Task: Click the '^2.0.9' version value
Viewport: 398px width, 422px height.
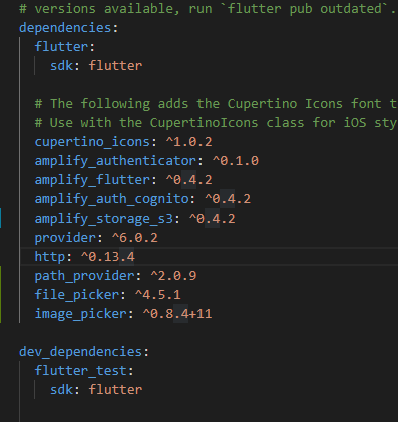Action: coord(173,276)
